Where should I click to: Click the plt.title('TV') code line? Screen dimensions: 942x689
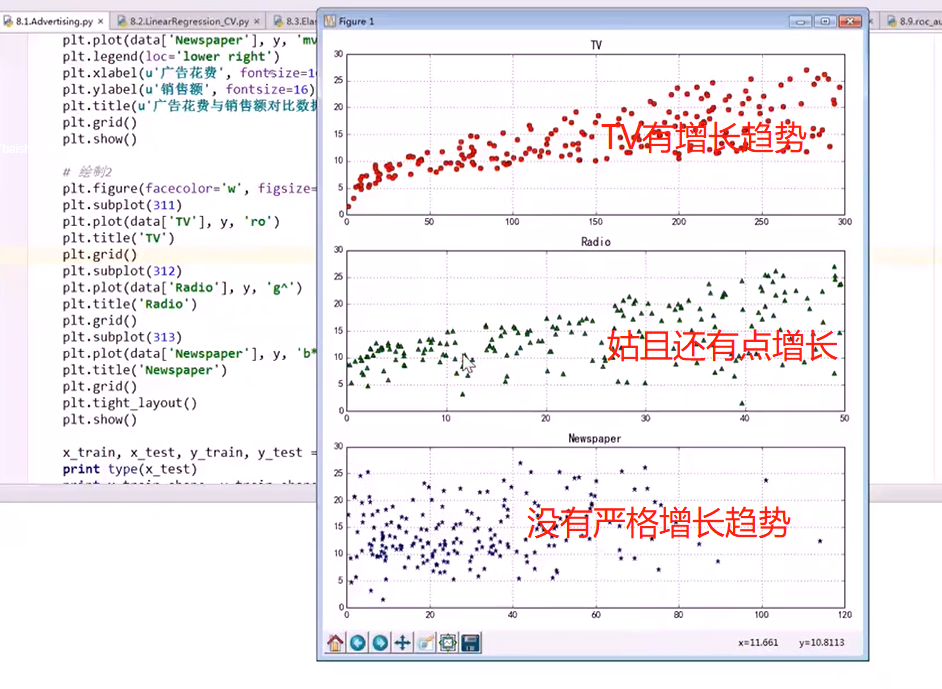tap(118, 238)
